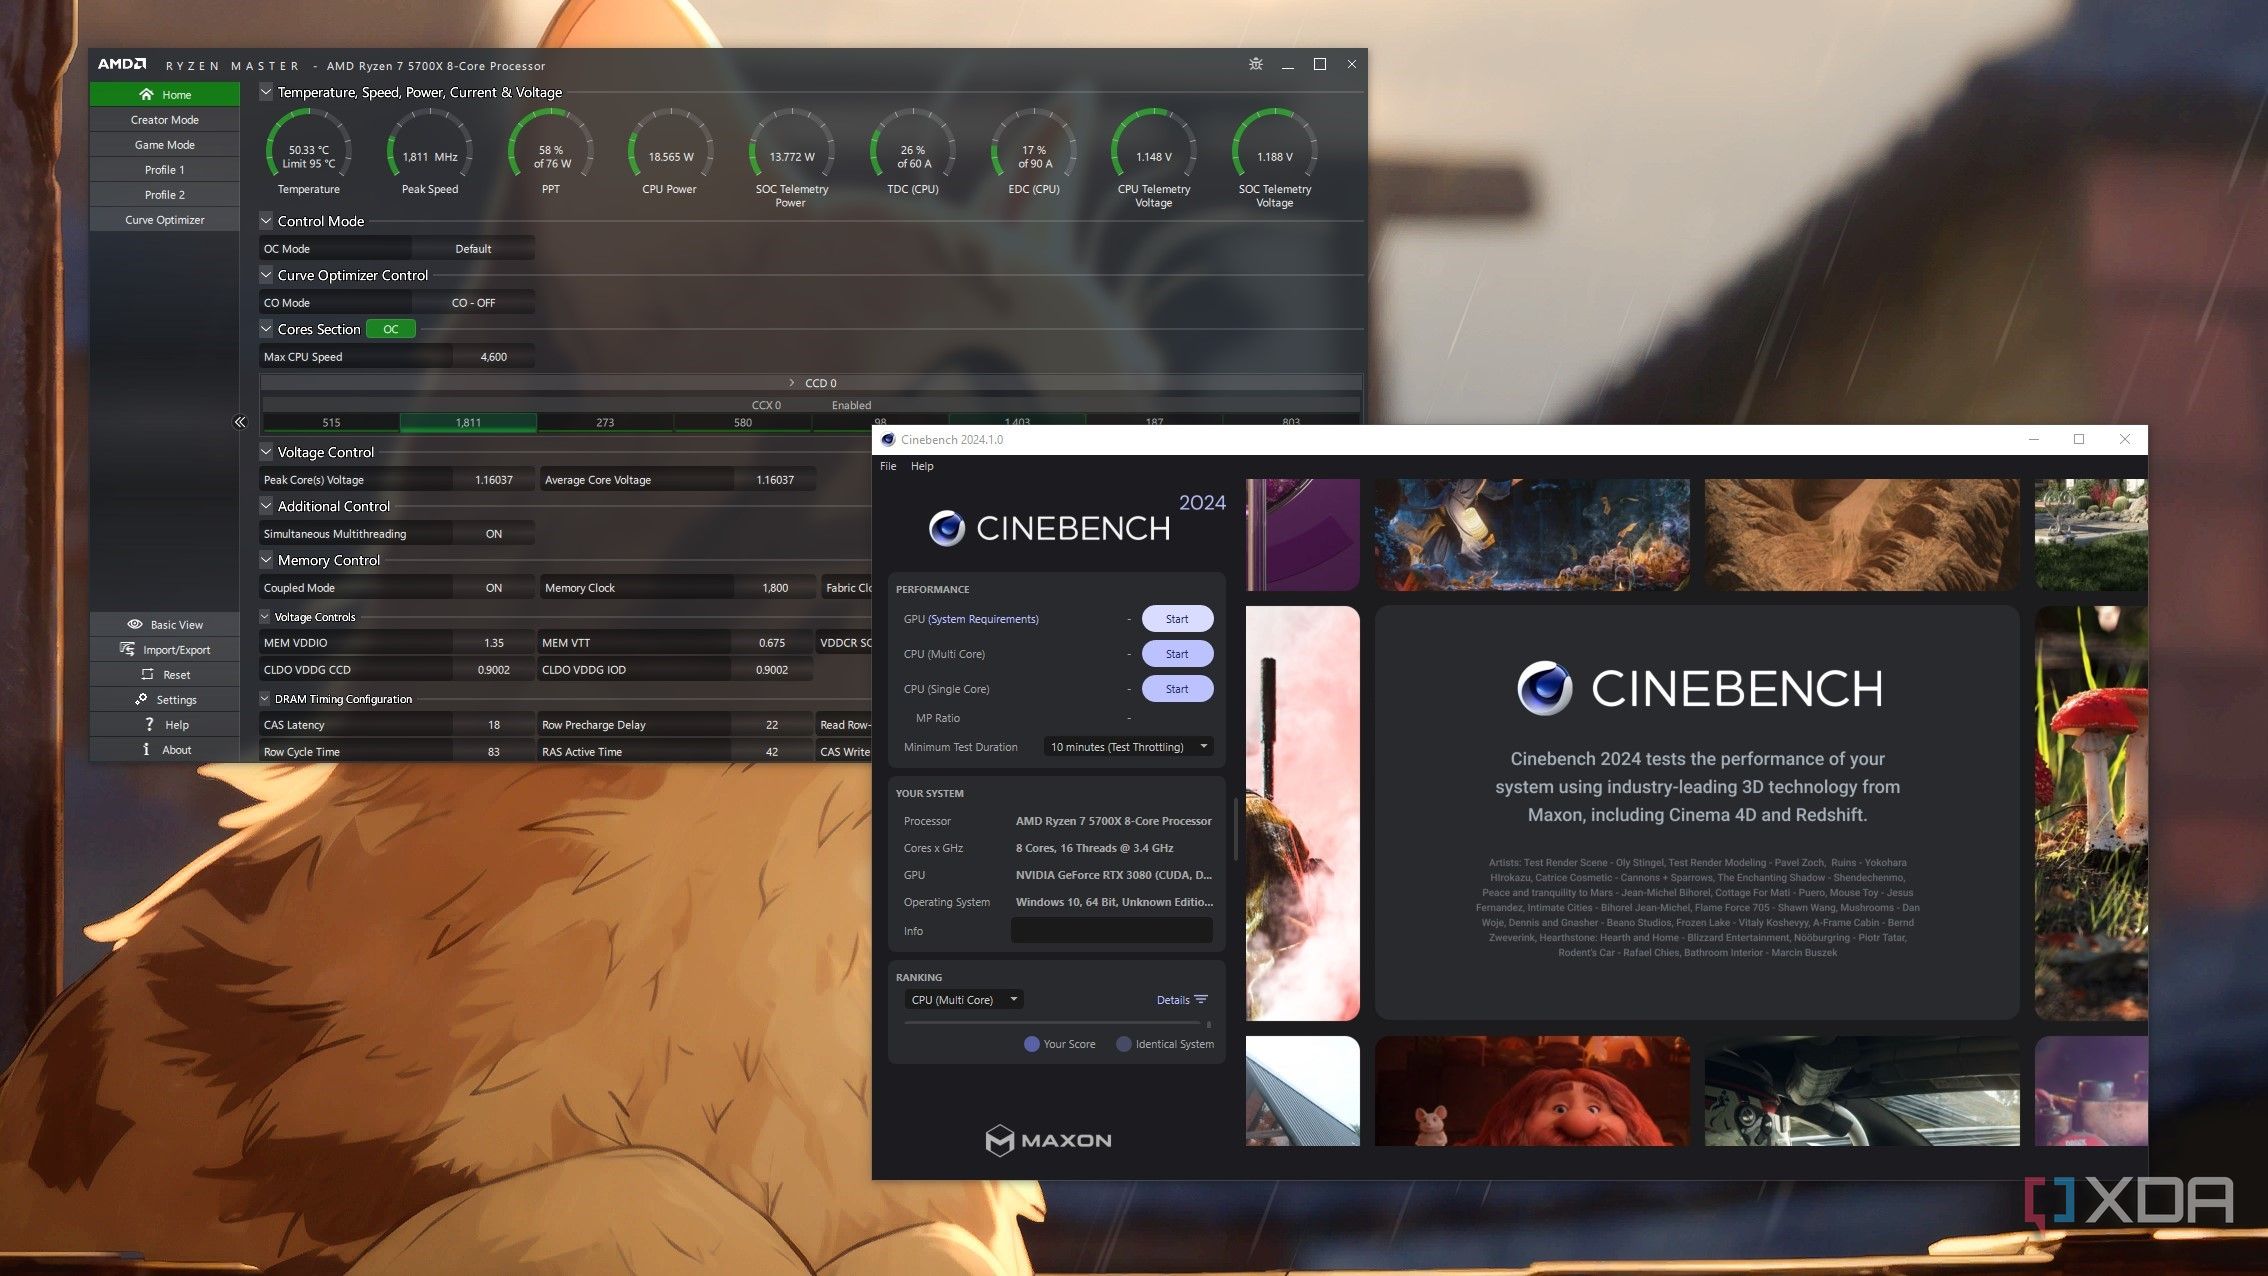Click the System Requirements link
Viewport: 2268px width, 1276px height.
coord(983,619)
